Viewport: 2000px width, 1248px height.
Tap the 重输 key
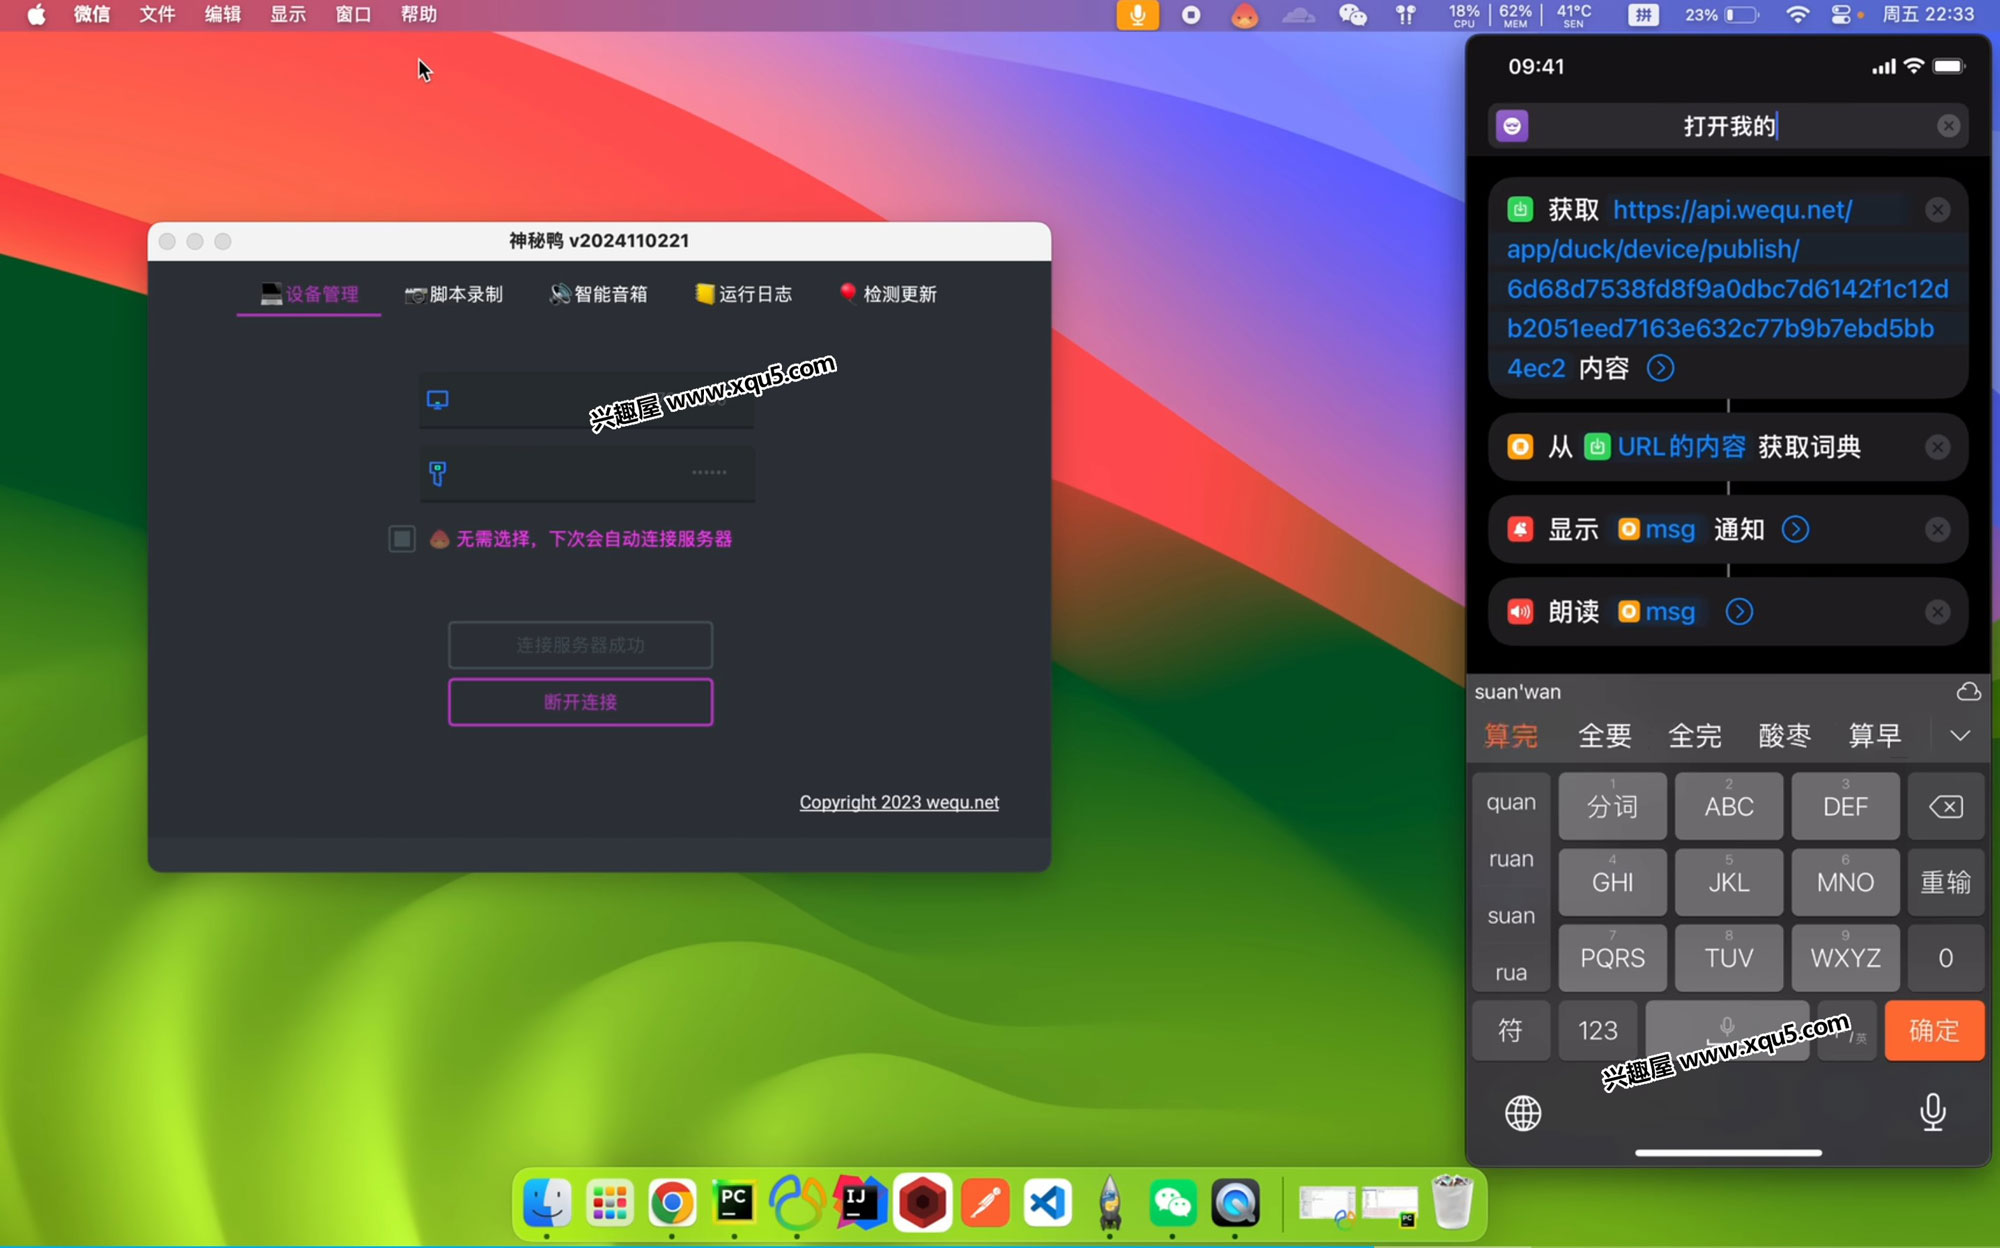point(1945,882)
